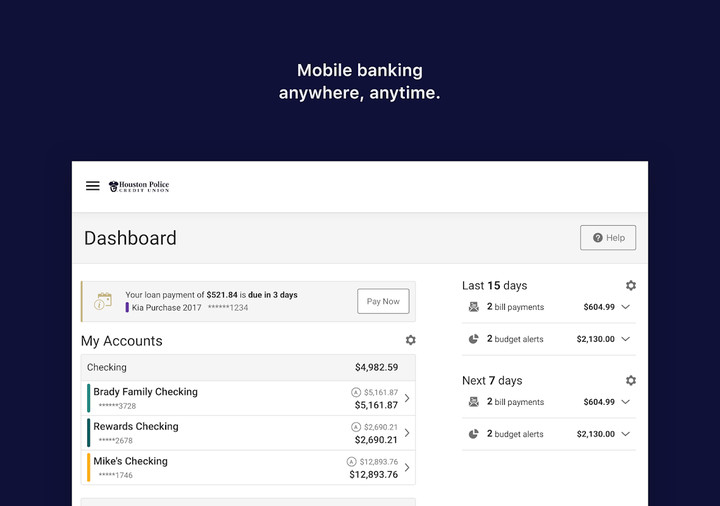Screen dimensions: 720x506
Task: Click the Checking total $4,982.59
Action: point(377,367)
